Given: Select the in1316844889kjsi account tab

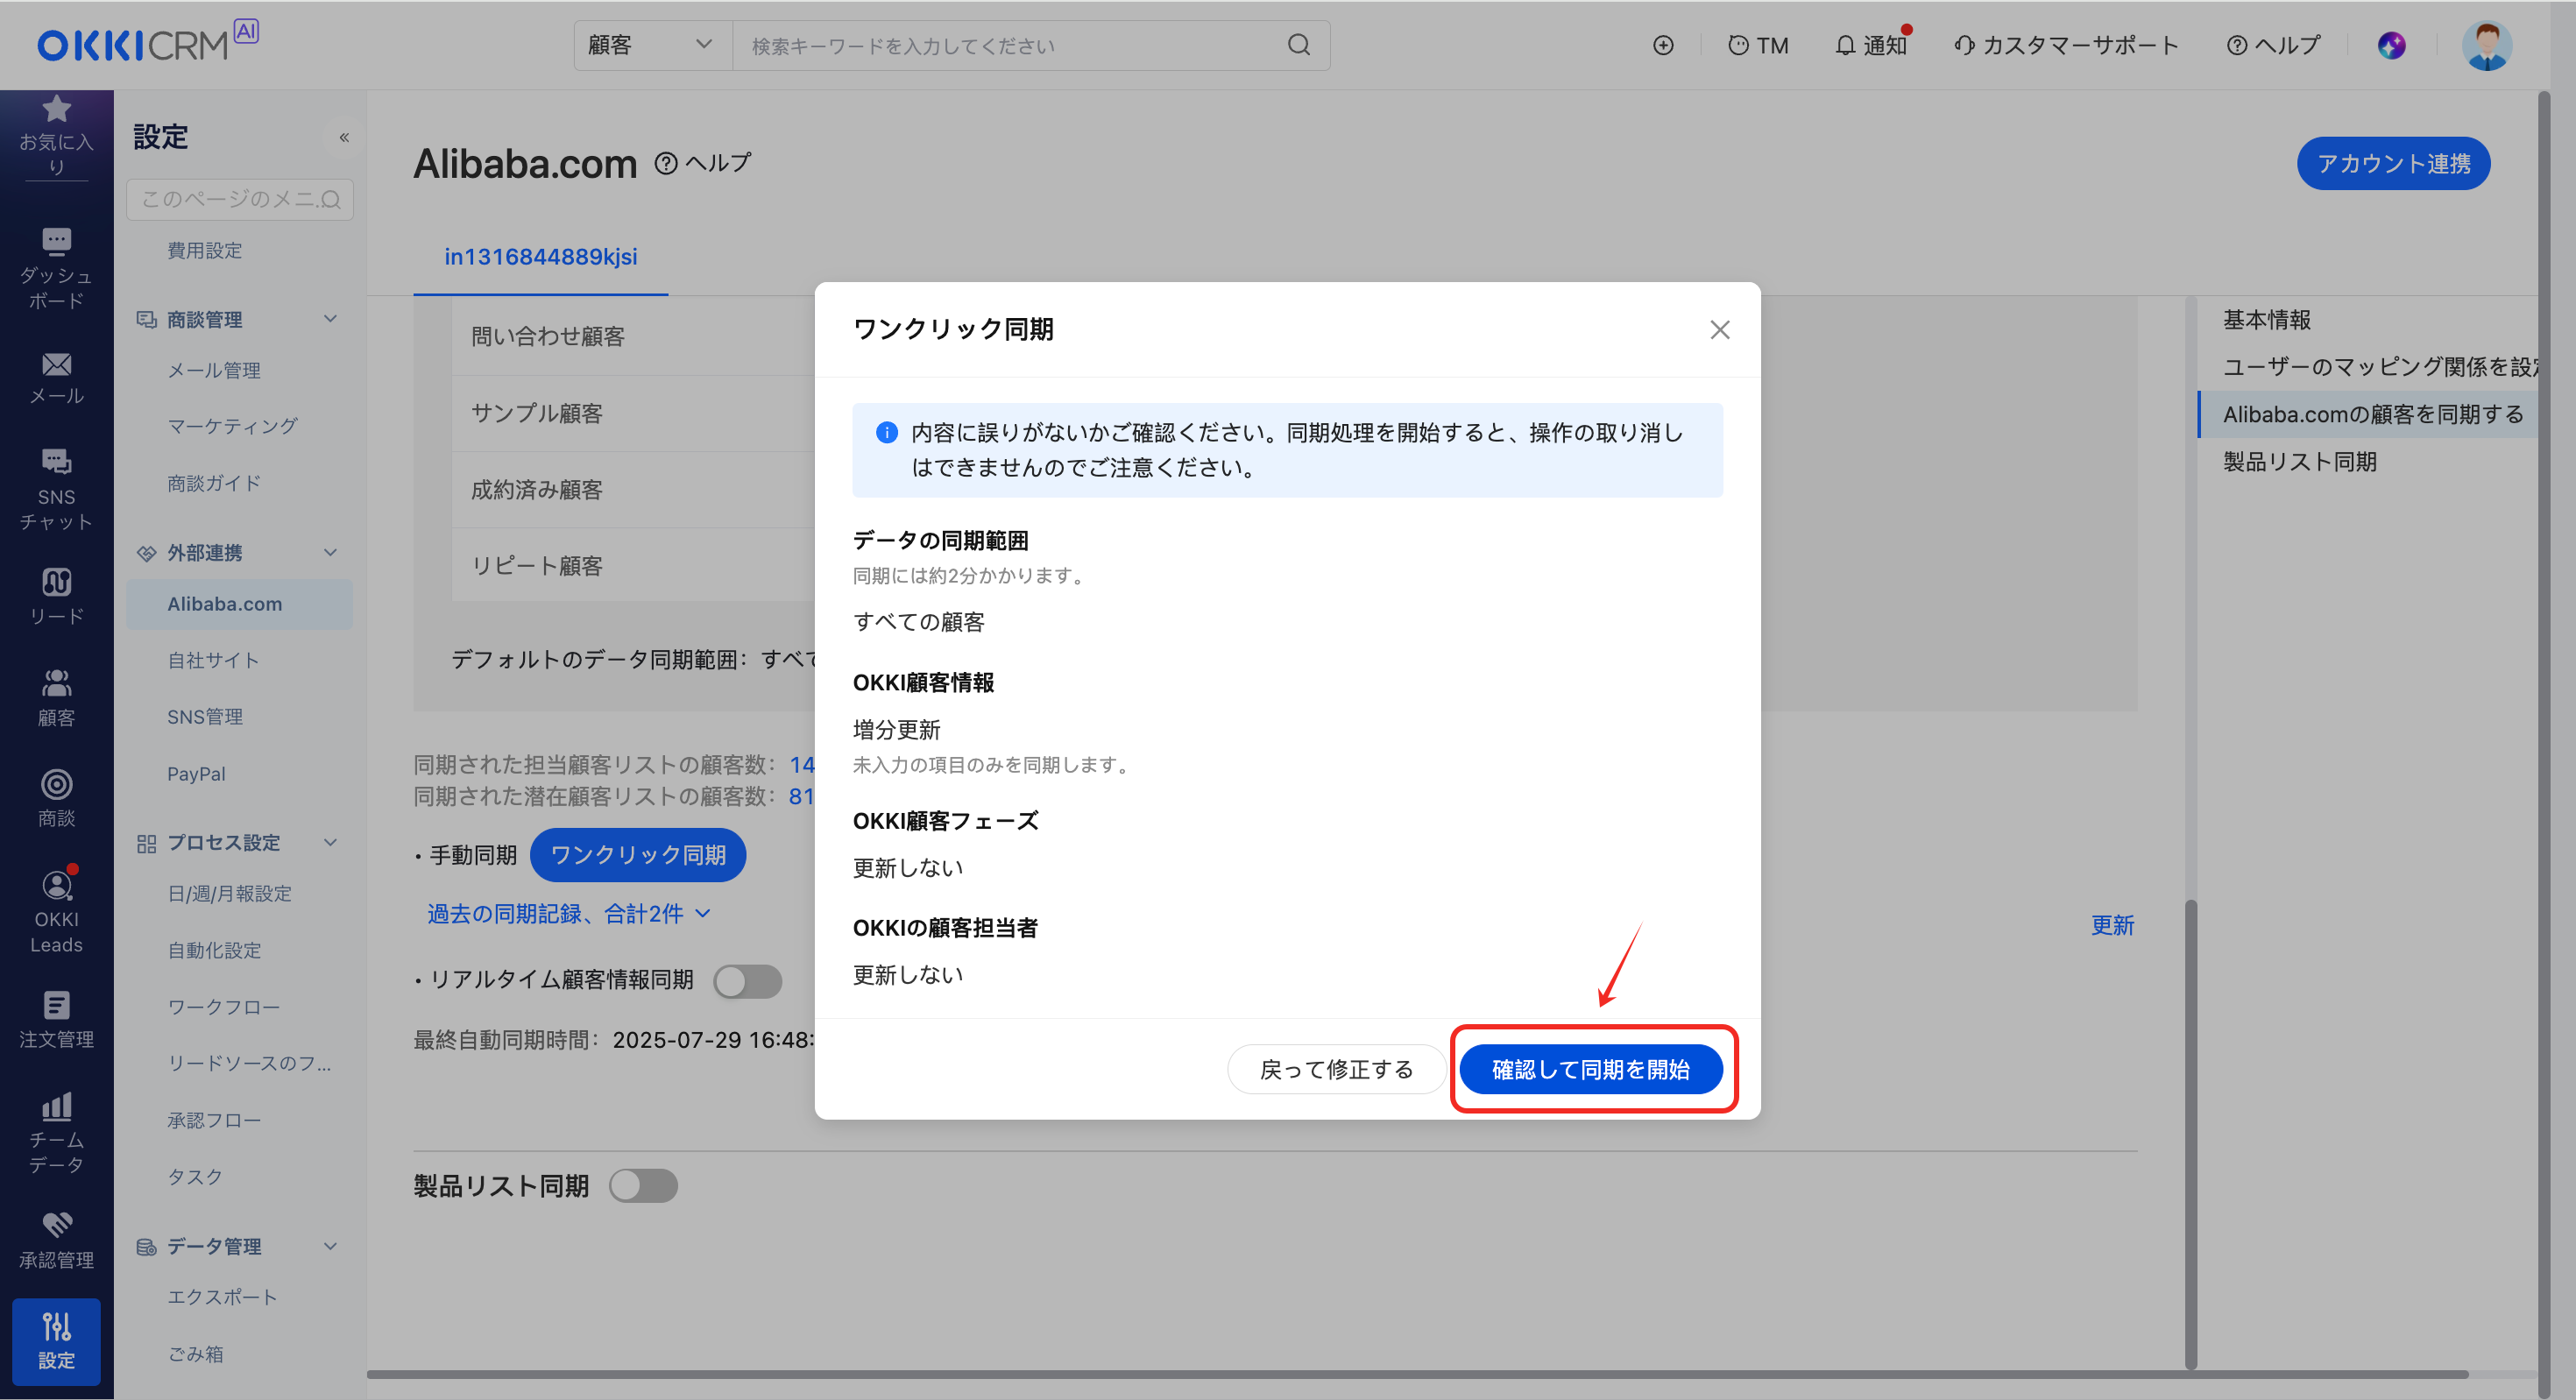Looking at the screenshot, I should [x=540, y=257].
